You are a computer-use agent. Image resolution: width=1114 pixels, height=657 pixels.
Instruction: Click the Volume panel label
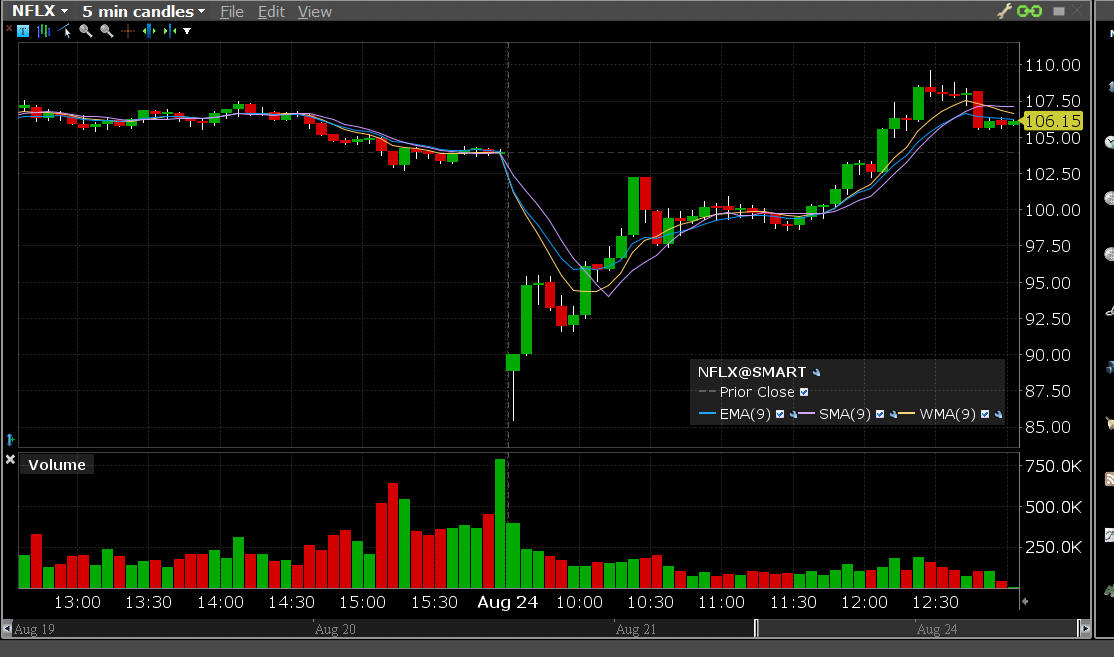coord(57,464)
